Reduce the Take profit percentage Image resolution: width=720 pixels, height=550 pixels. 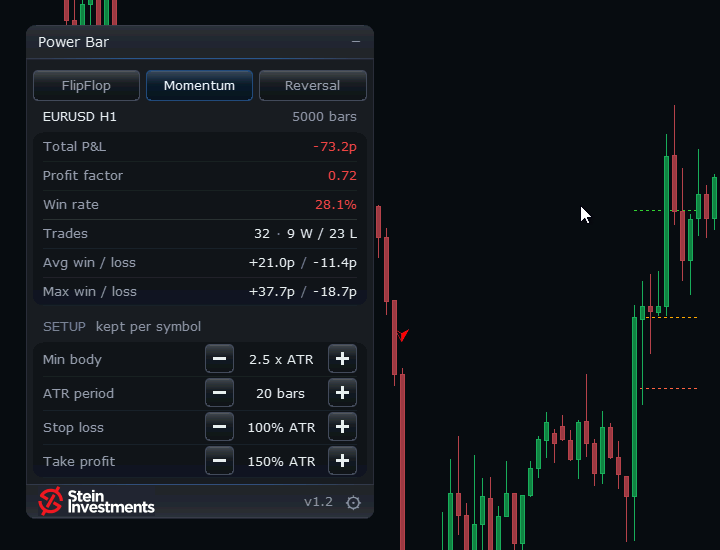tap(219, 460)
